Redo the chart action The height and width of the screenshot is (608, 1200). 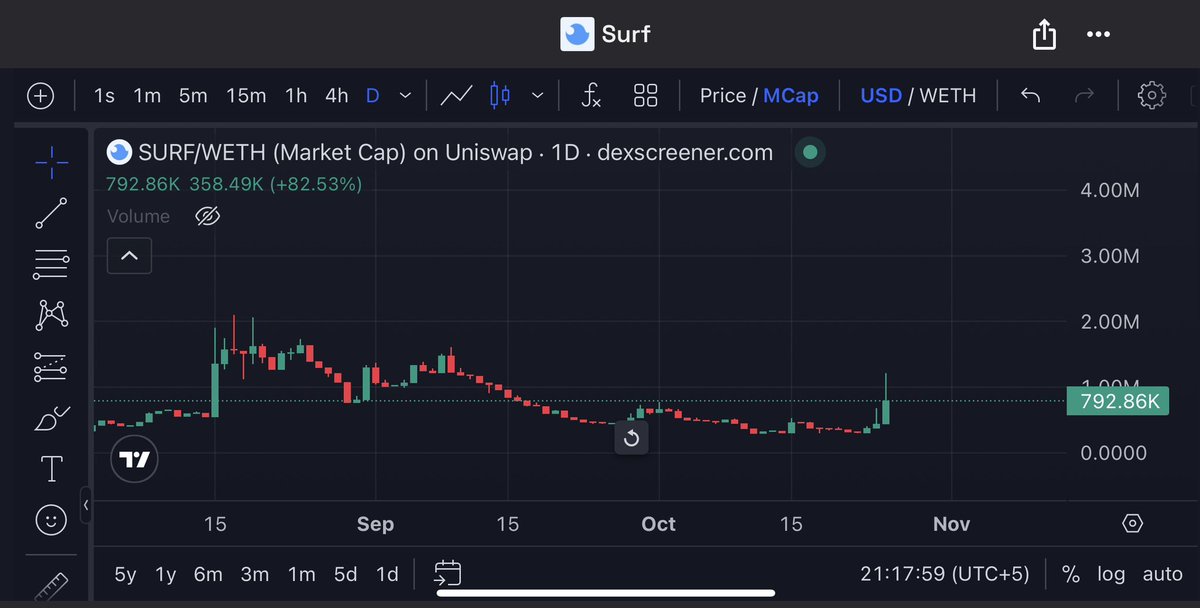(1084, 96)
